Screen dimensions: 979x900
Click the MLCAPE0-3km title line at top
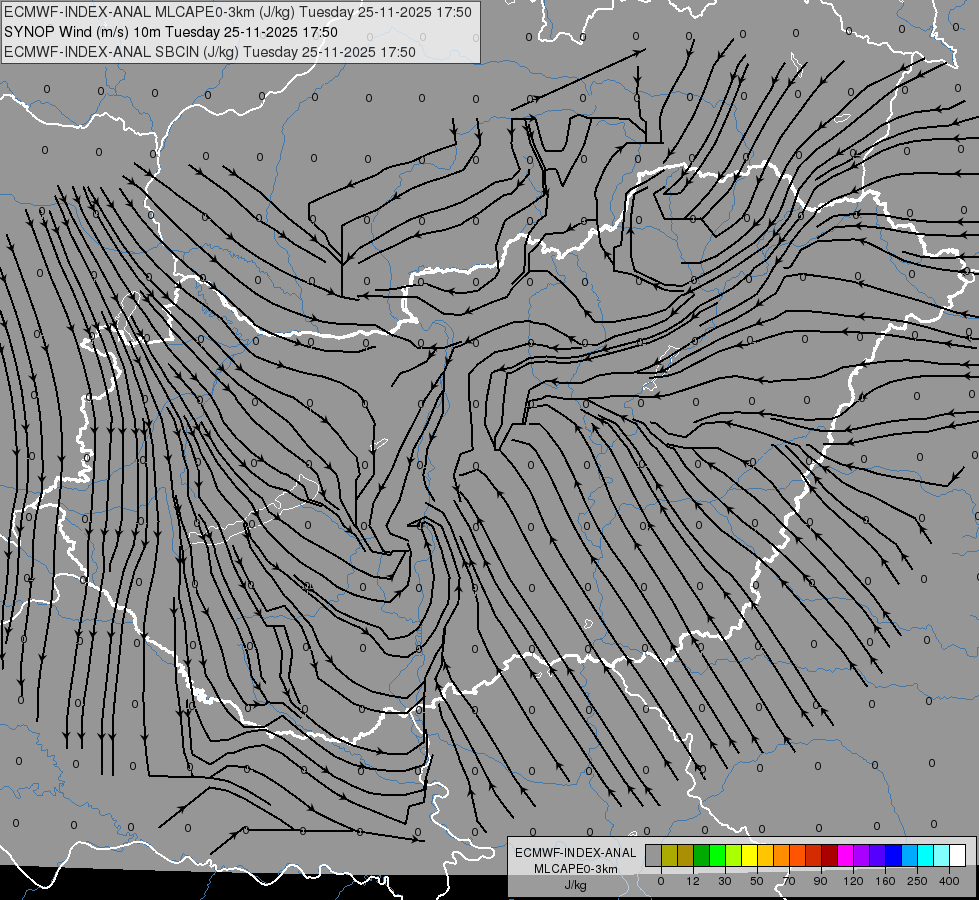pyautogui.click(x=238, y=12)
